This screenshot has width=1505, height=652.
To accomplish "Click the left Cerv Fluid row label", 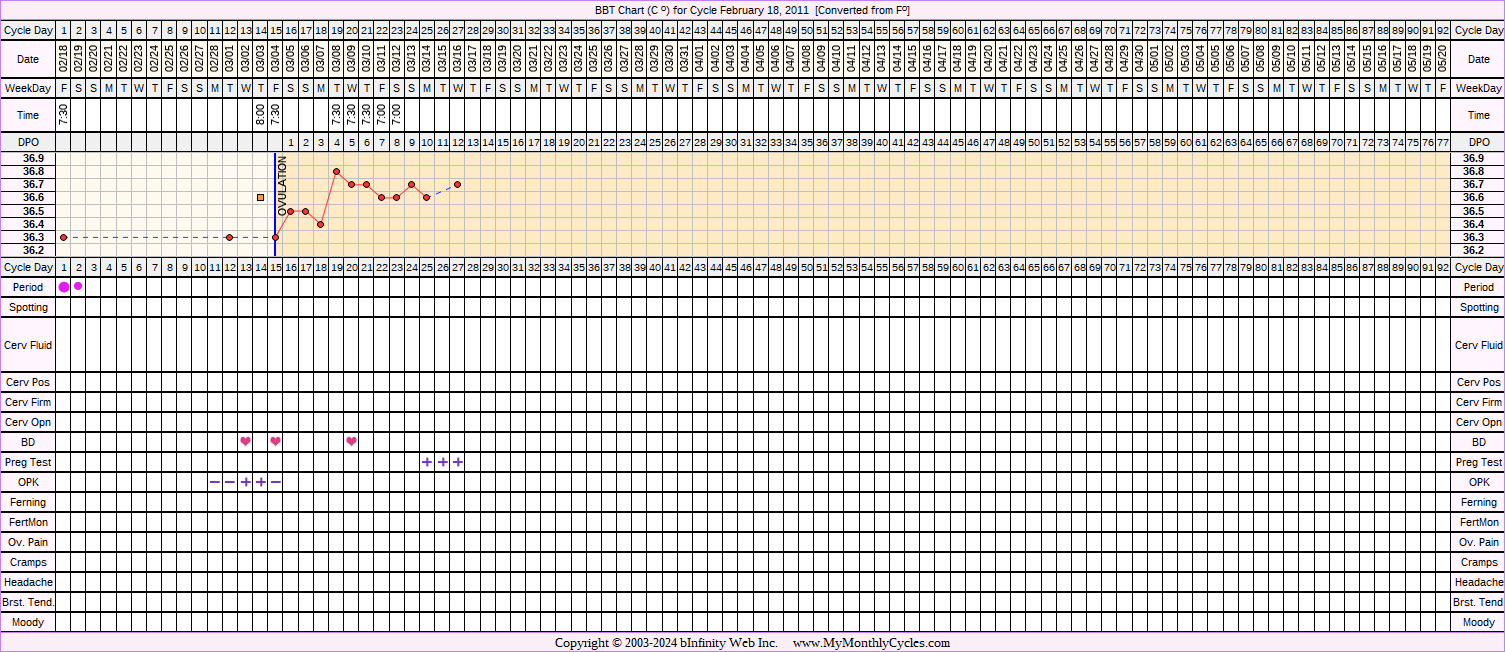I will coord(28,345).
